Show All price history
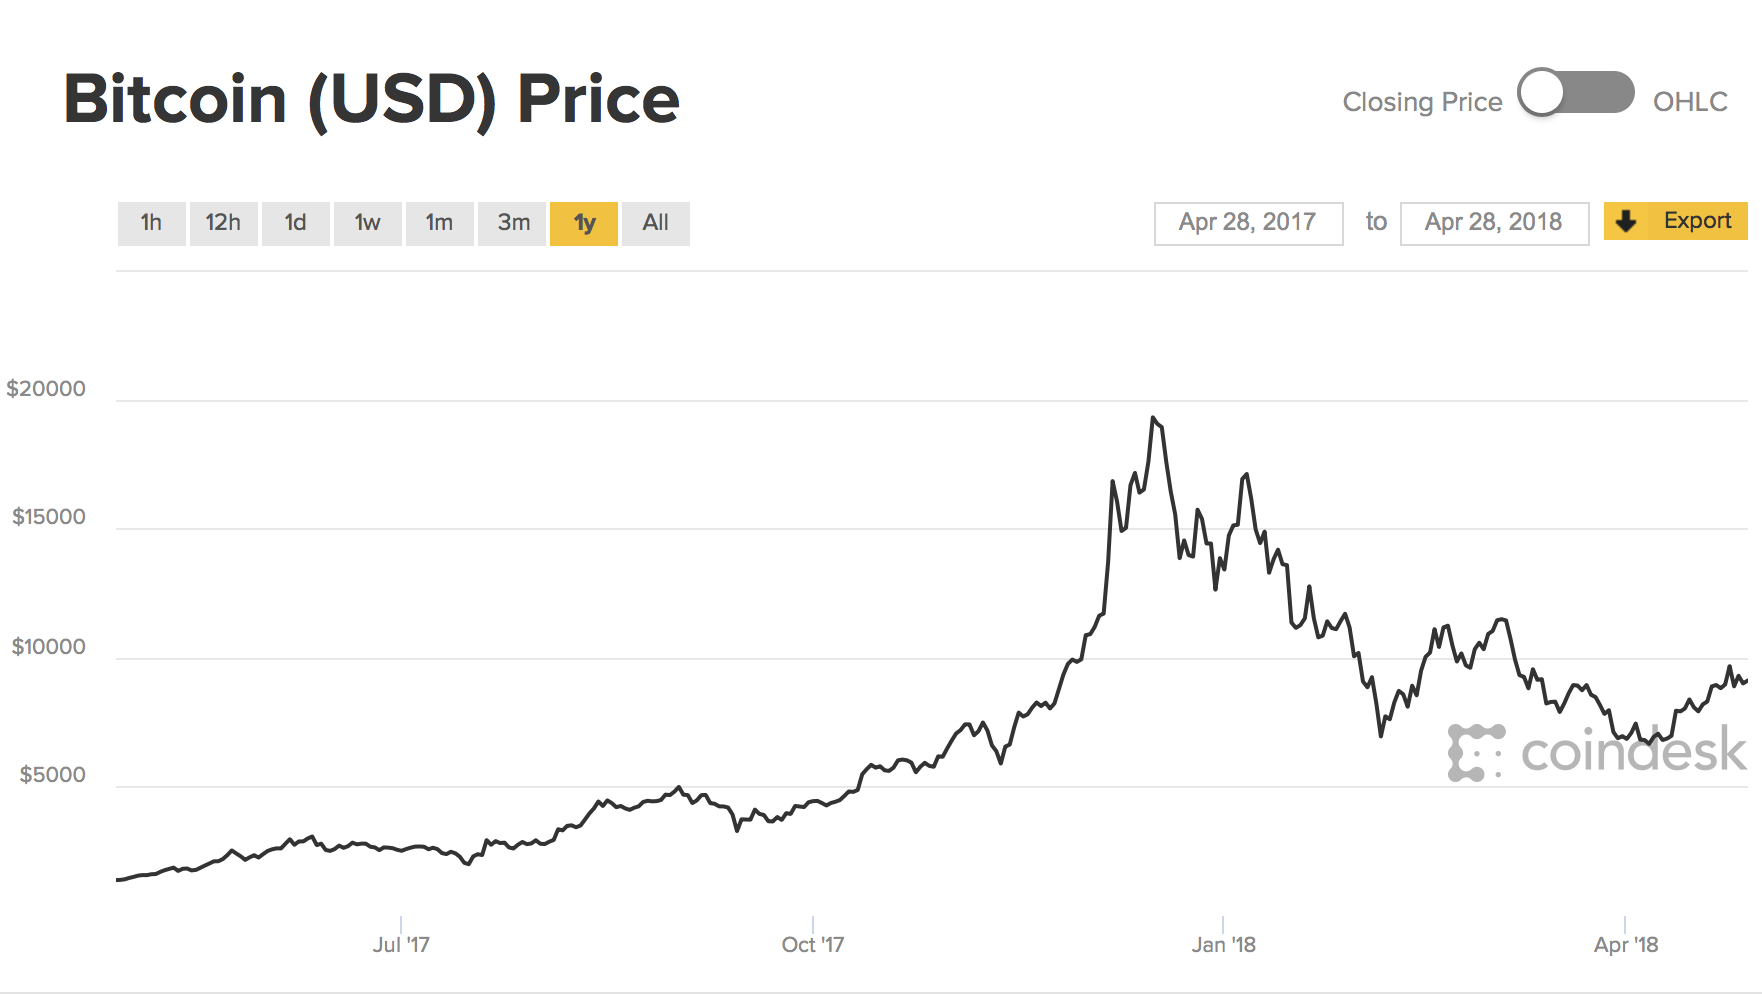The height and width of the screenshot is (994, 1762). pos(655,223)
